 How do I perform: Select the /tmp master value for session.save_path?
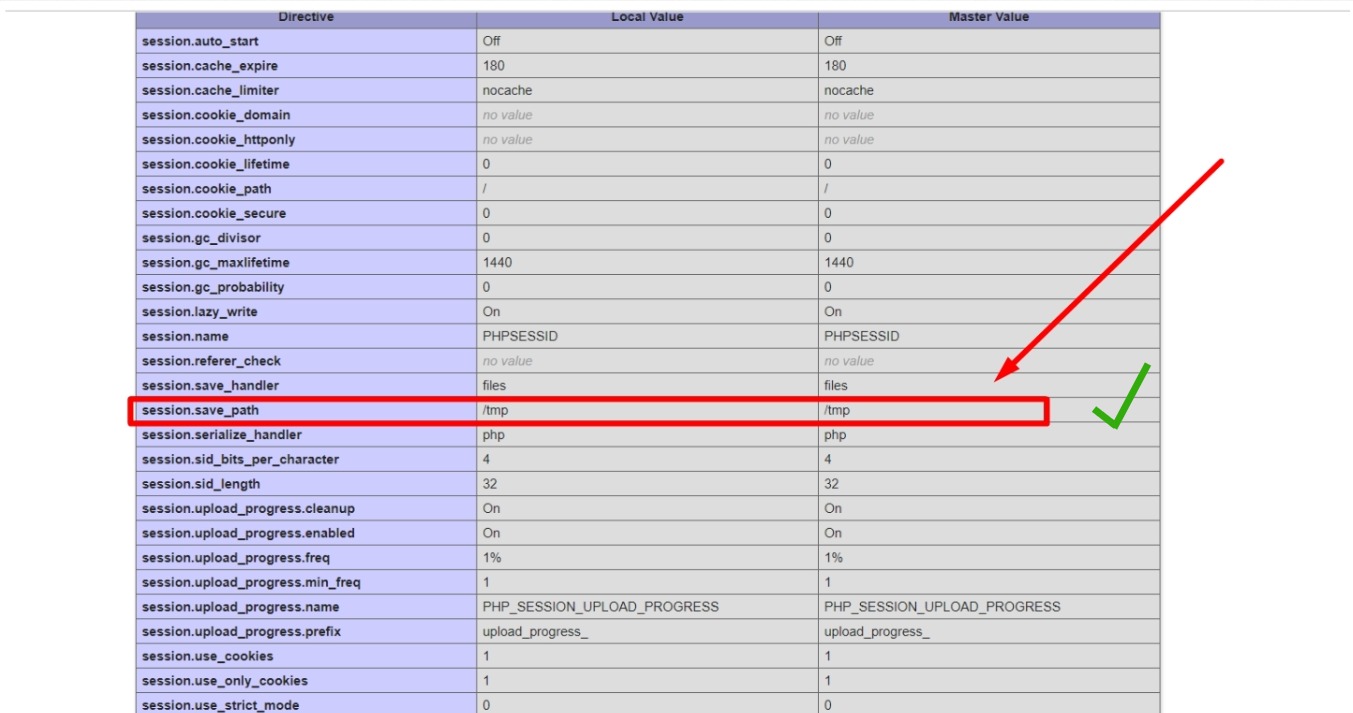pos(838,410)
